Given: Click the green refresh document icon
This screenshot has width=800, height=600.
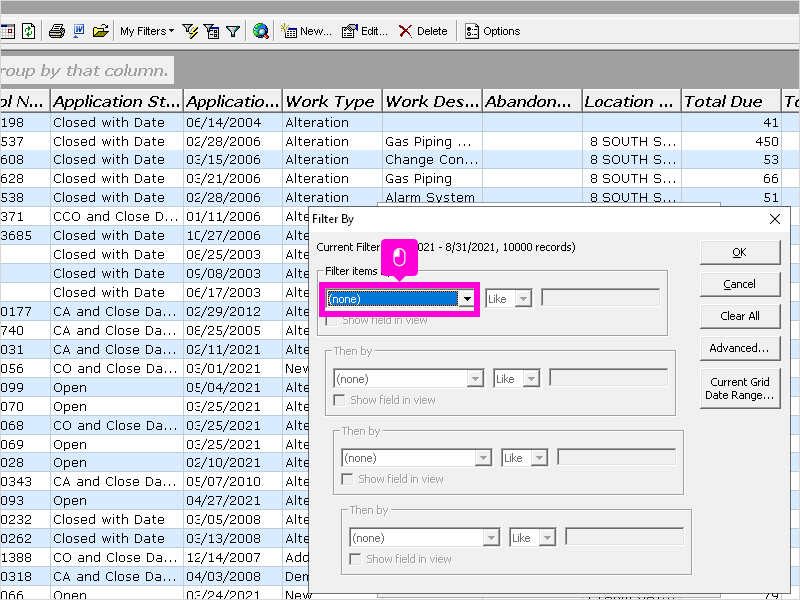Looking at the screenshot, I should [29, 31].
